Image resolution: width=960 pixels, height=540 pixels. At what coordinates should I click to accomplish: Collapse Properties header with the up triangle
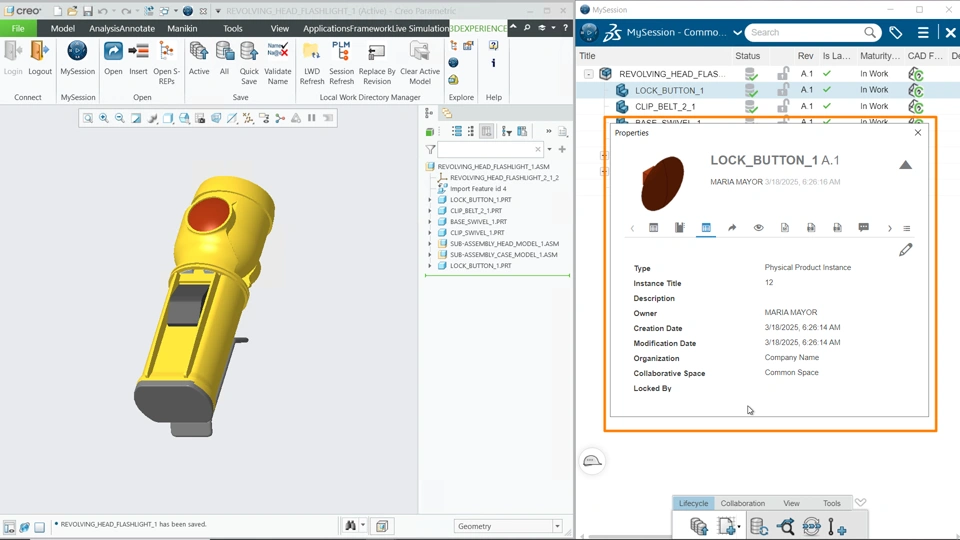[905, 165]
